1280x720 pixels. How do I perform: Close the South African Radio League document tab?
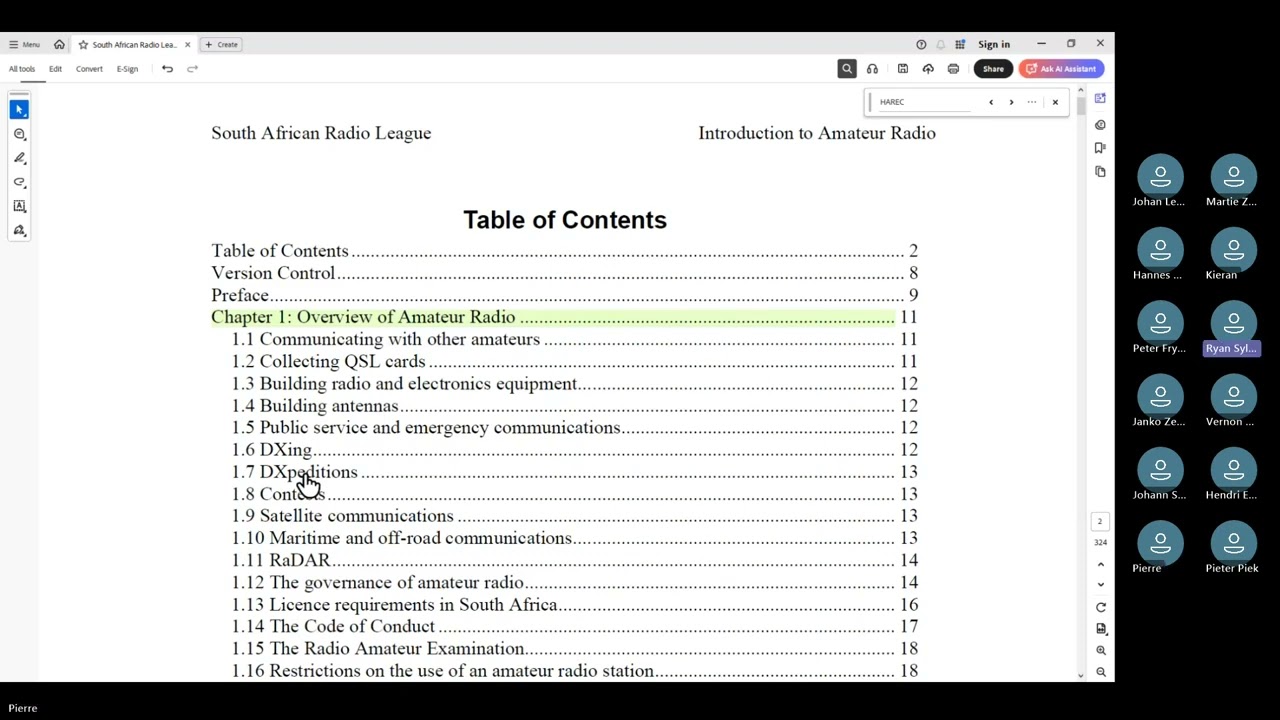(187, 44)
